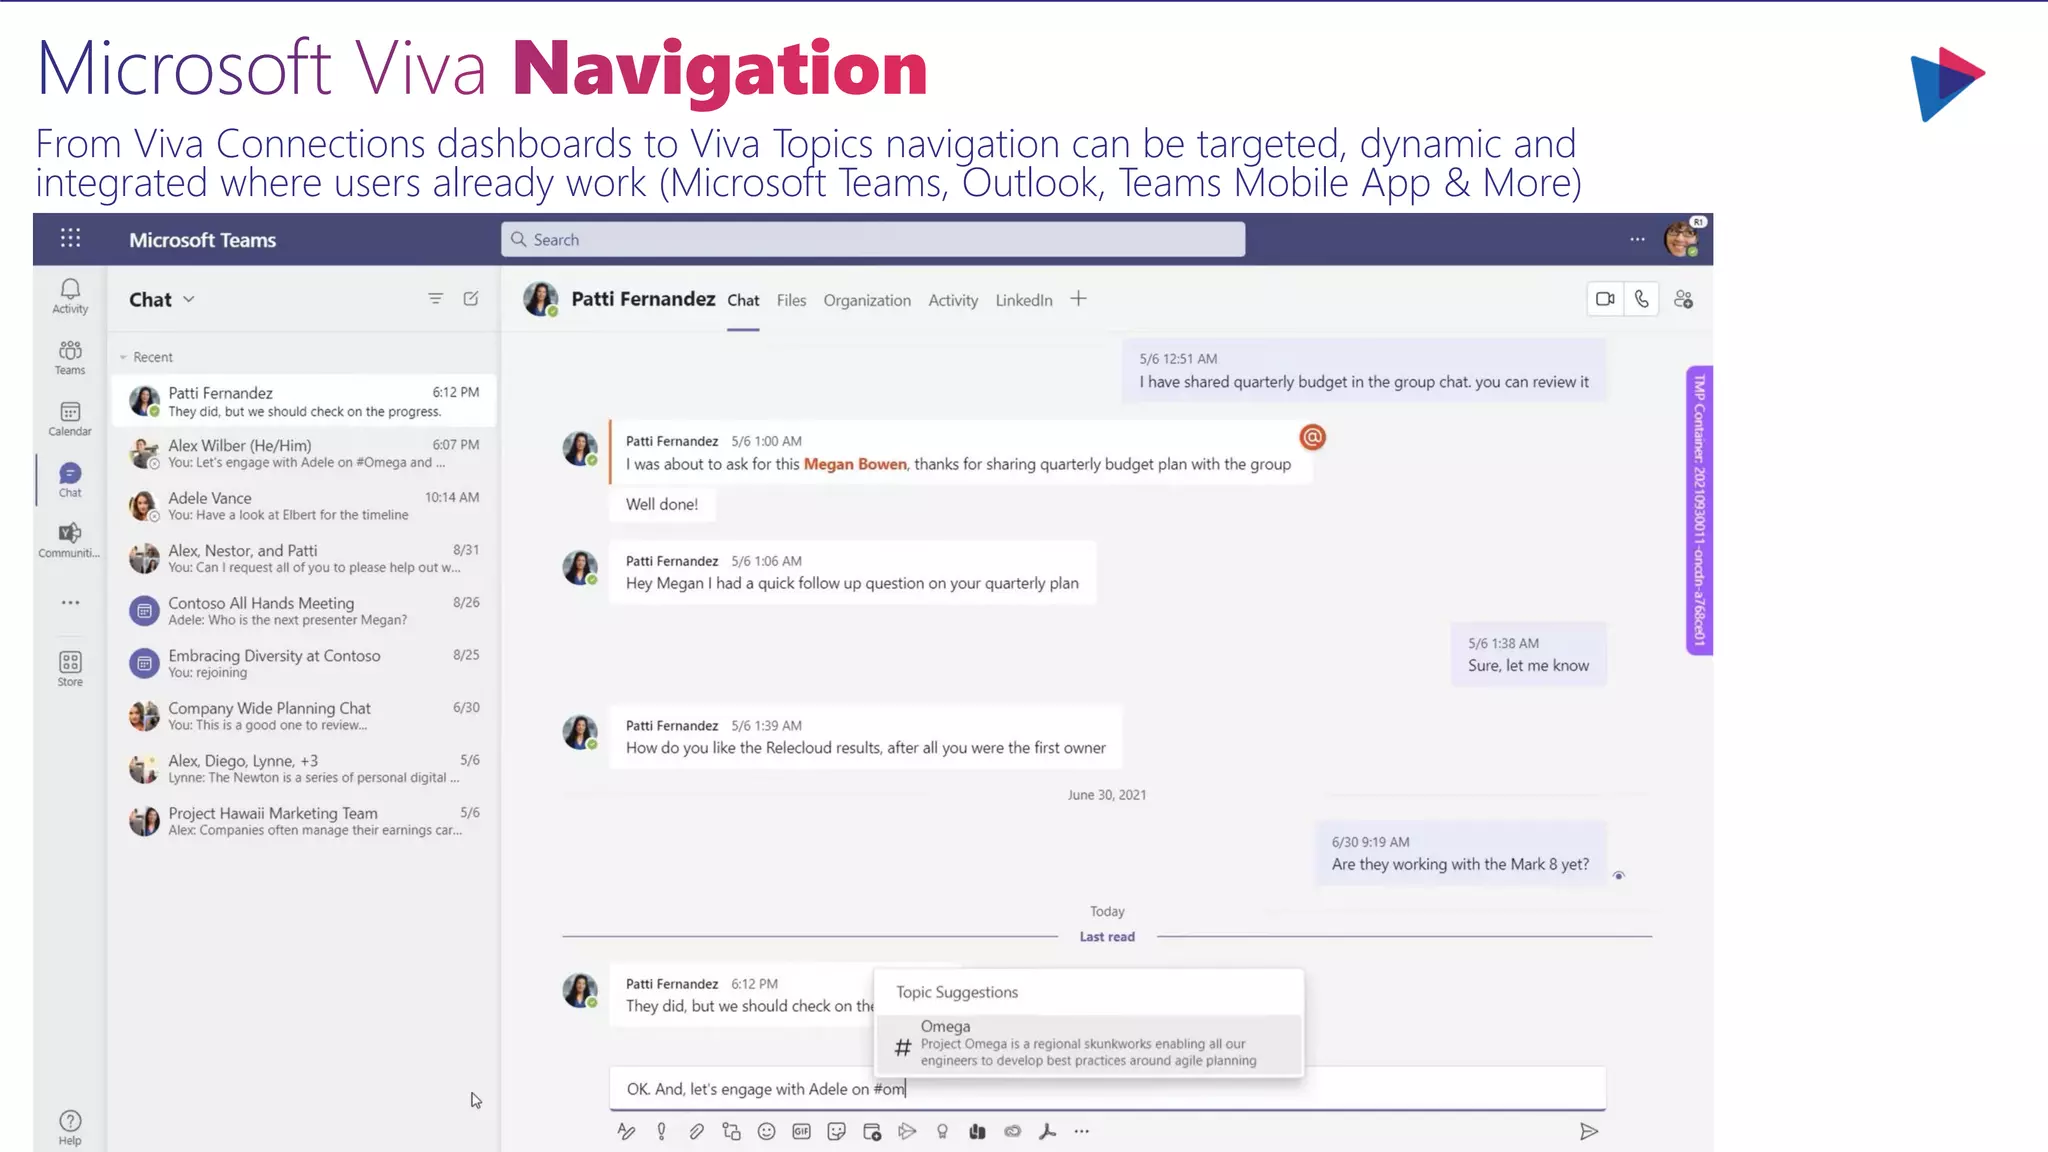Click Patti Fernandez's avatar in the chat header

click(x=540, y=299)
